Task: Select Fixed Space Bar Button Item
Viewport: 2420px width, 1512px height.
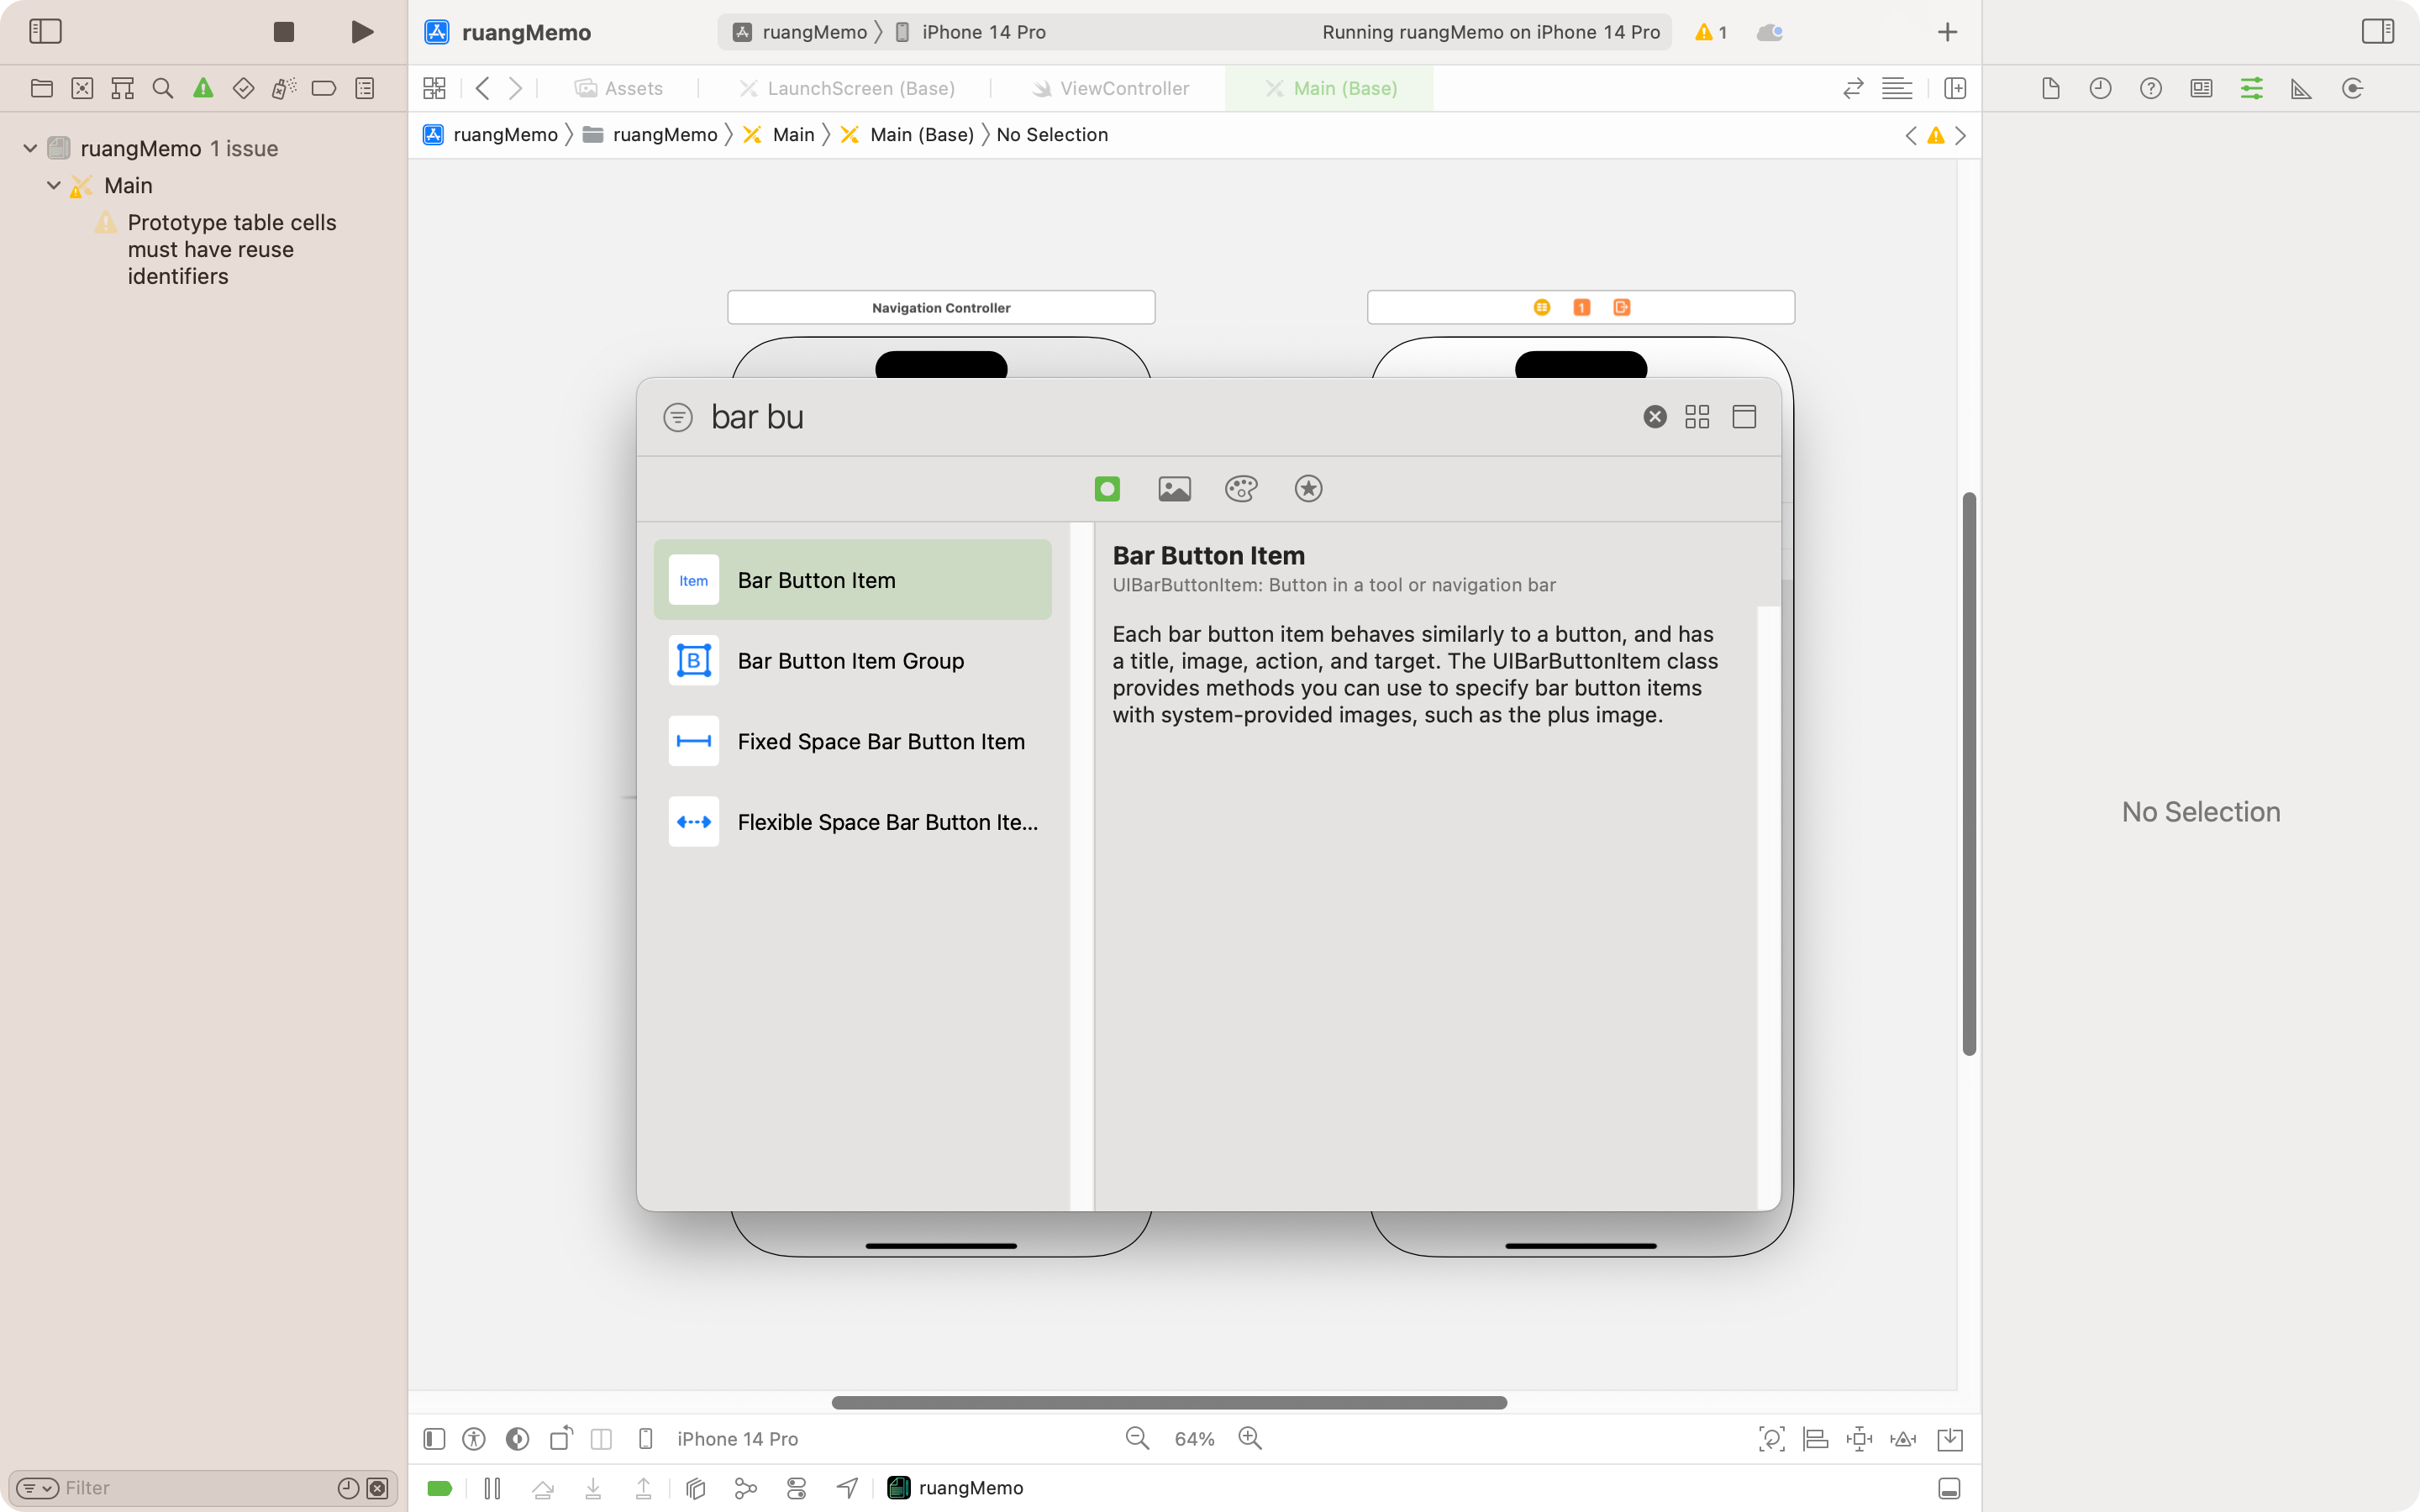Action: [852, 741]
